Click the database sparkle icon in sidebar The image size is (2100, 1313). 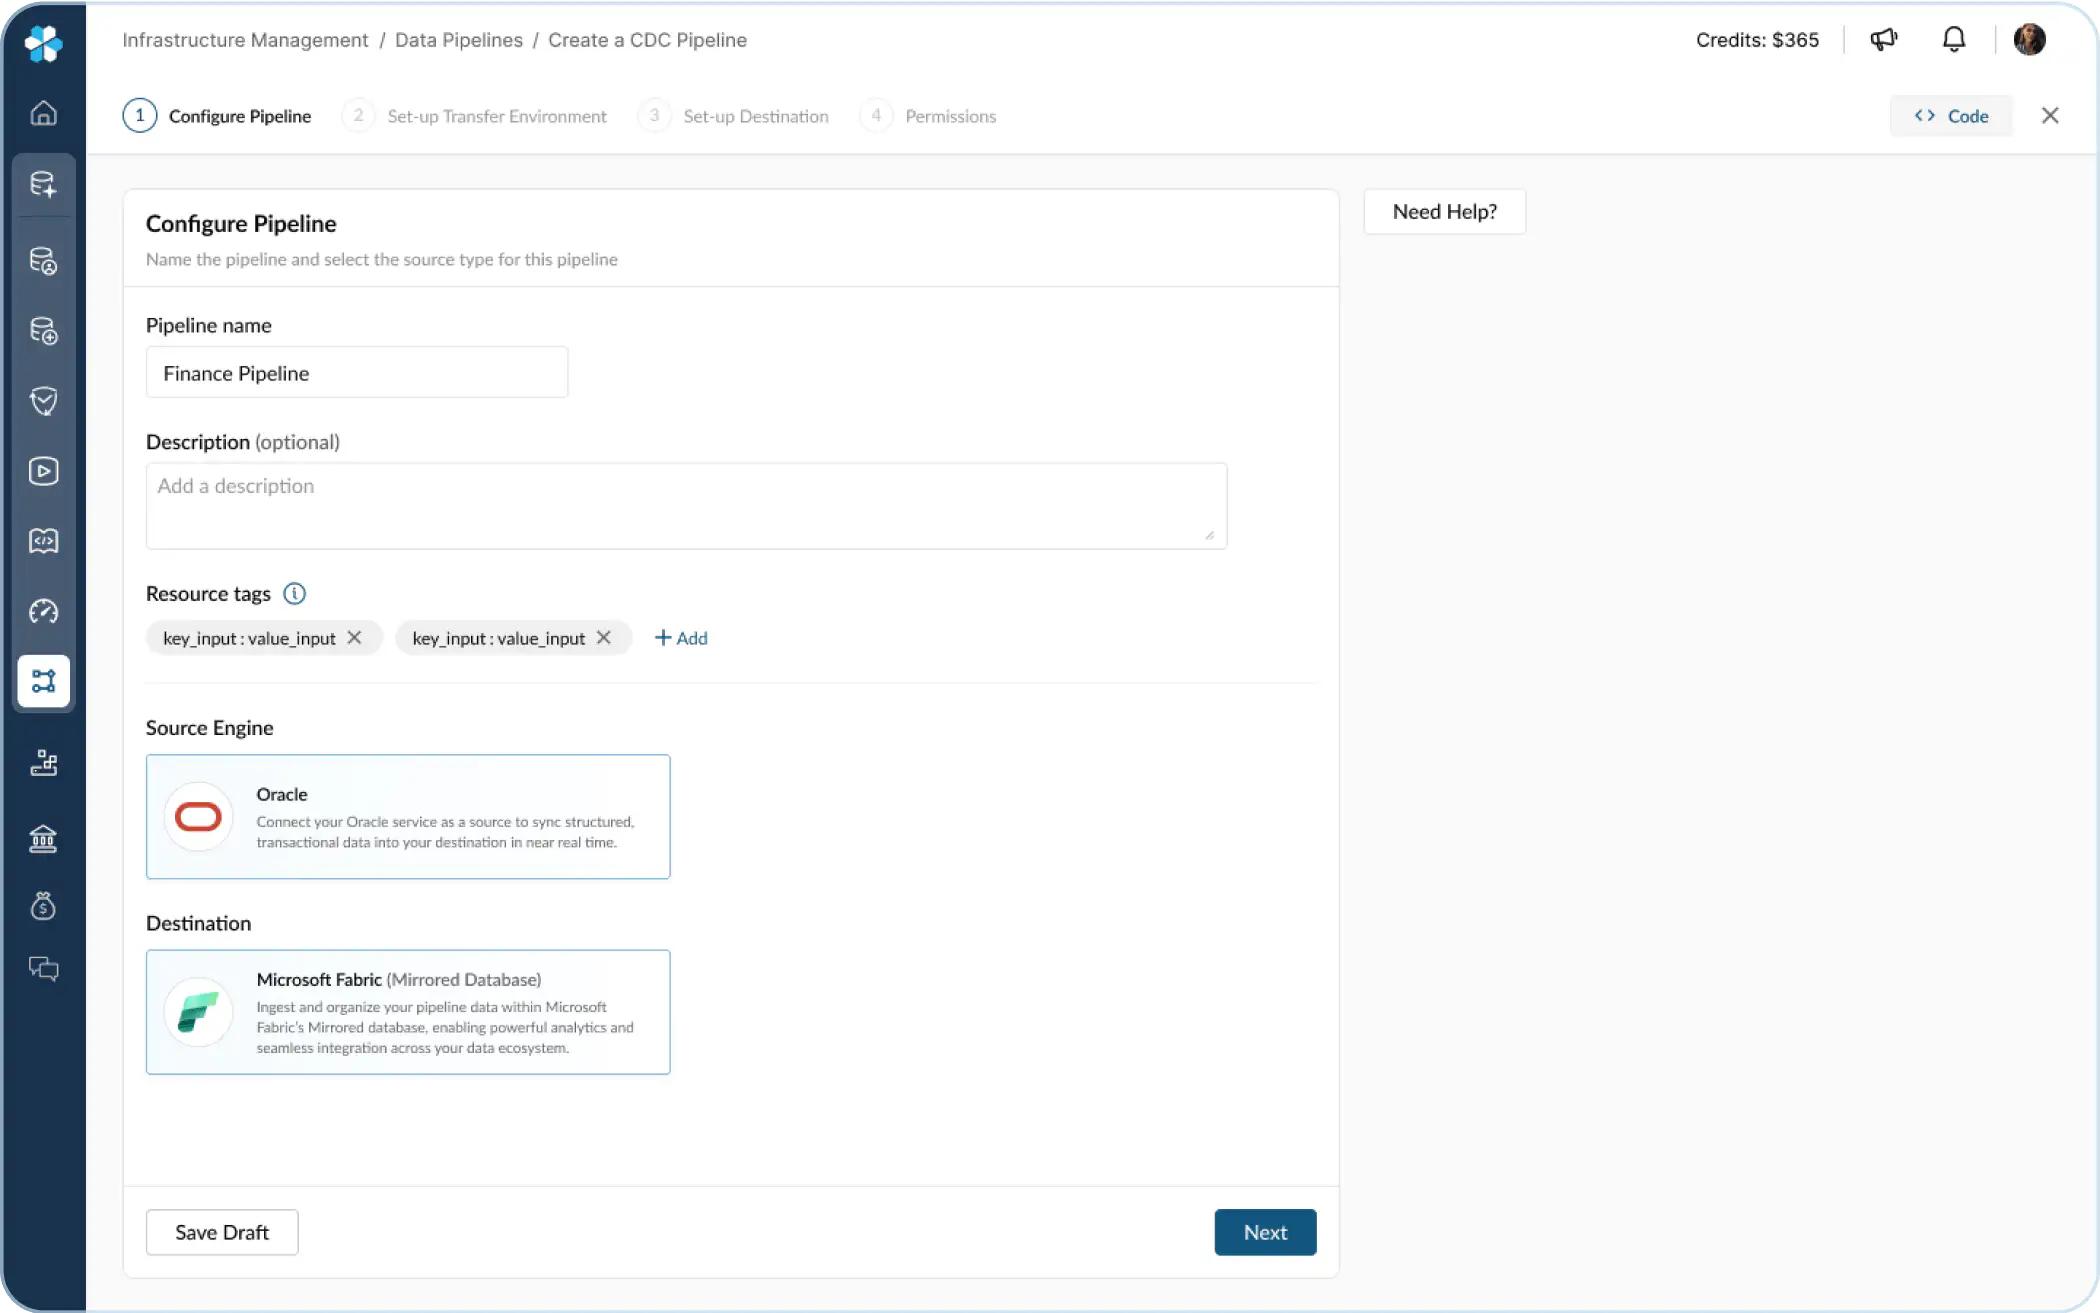click(43, 184)
